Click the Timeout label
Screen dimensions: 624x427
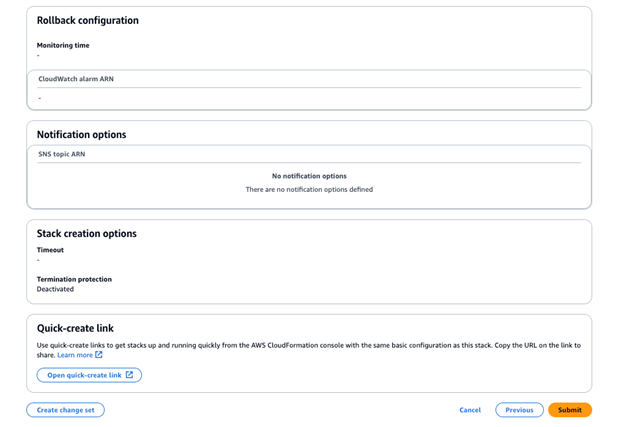click(50, 250)
